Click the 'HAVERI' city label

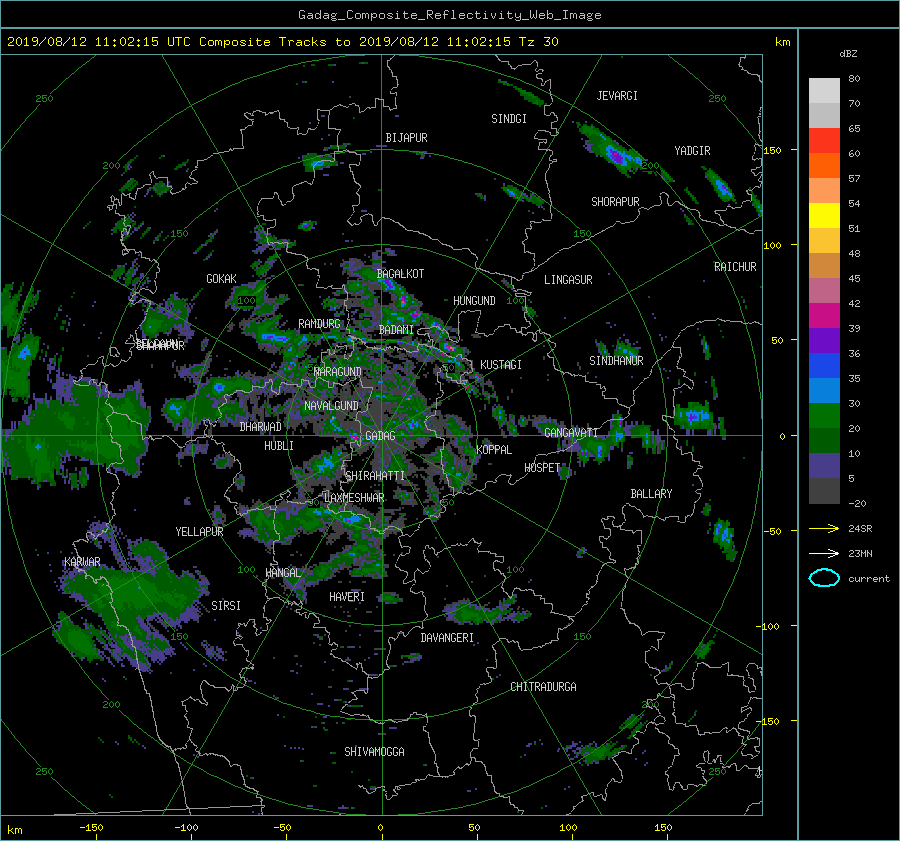tap(347, 597)
